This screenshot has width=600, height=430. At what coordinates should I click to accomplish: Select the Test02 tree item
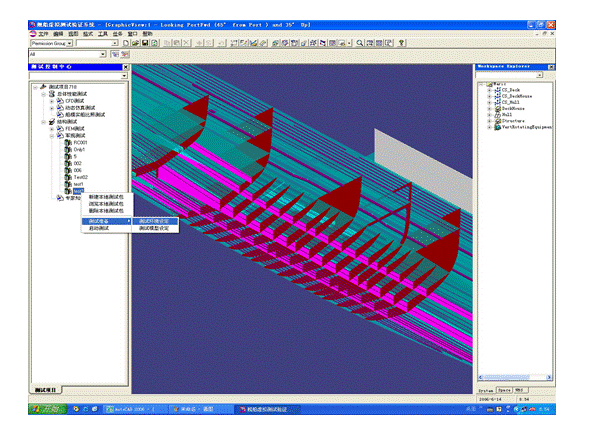click(x=80, y=177)
